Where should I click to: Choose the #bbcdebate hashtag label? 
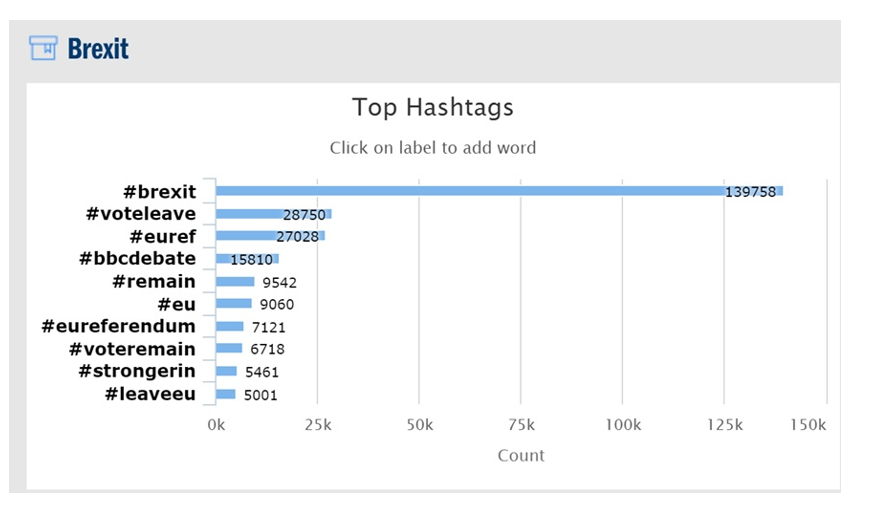point(137,259)
